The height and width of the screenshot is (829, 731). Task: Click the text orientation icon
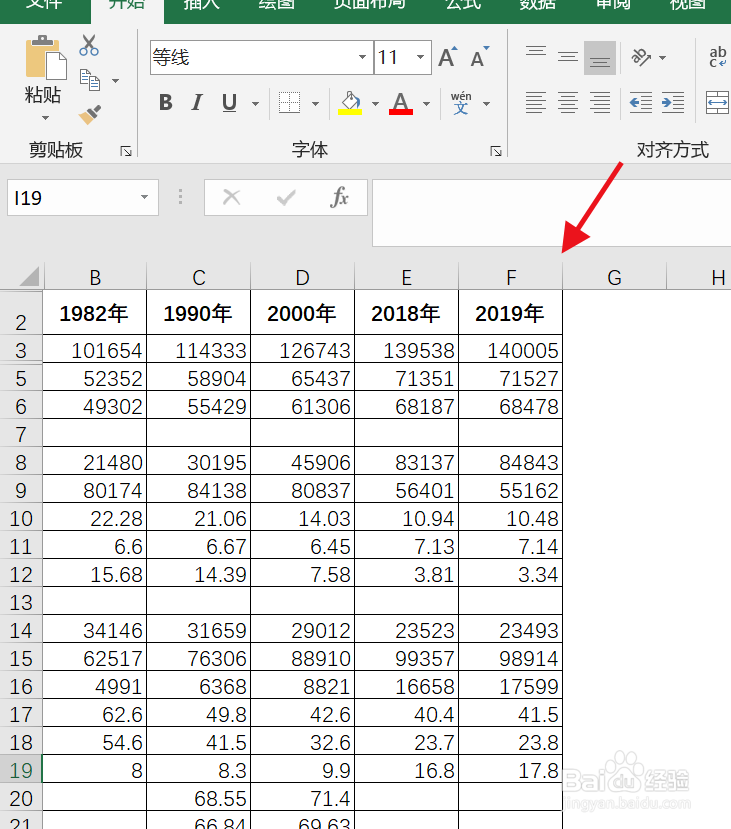point(641,57)
